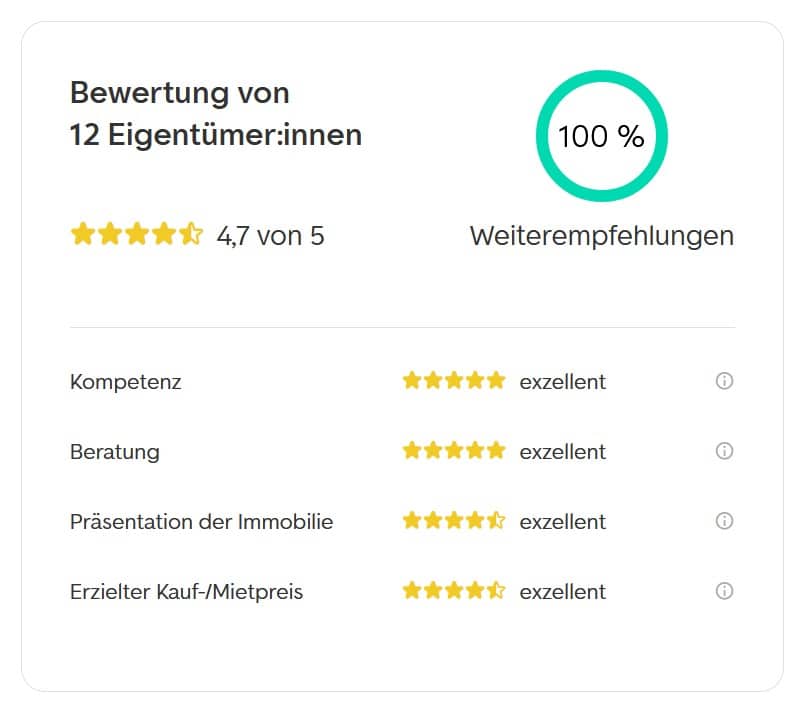Click exzellent text beside Erzielter Kauf-/Mietpreis
The width and height of the screenshot is (808, 709).
pyautogui.click(x=563, y=592)
